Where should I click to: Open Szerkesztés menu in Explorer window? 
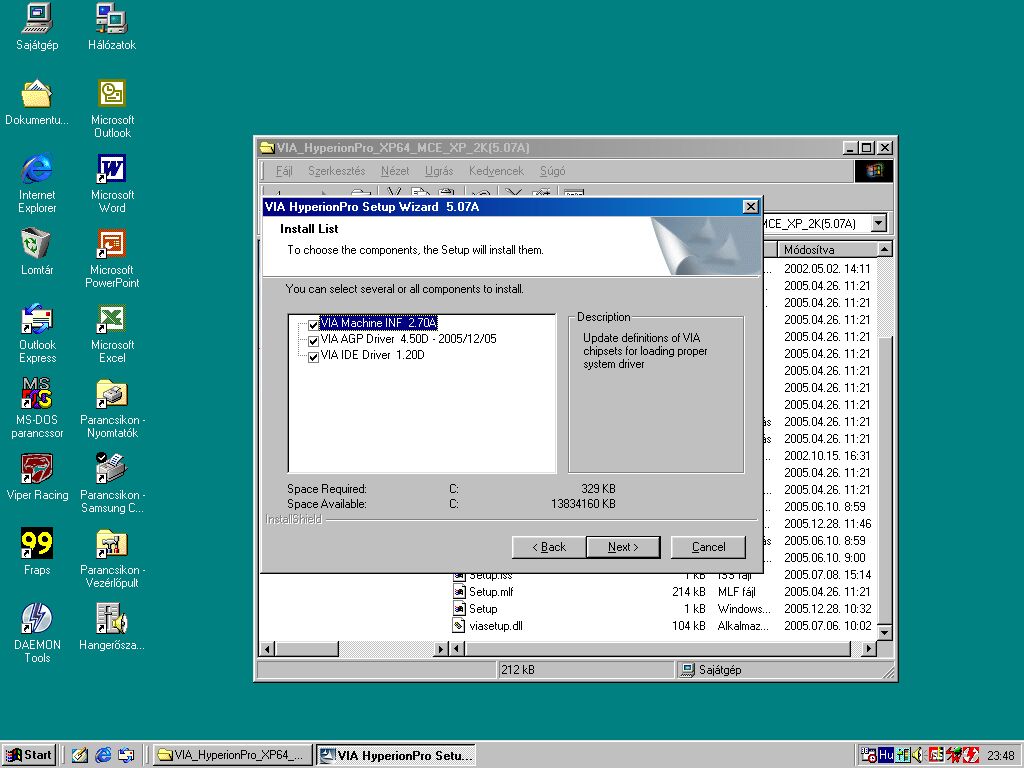pyautogui.click(x=336, y=171)
